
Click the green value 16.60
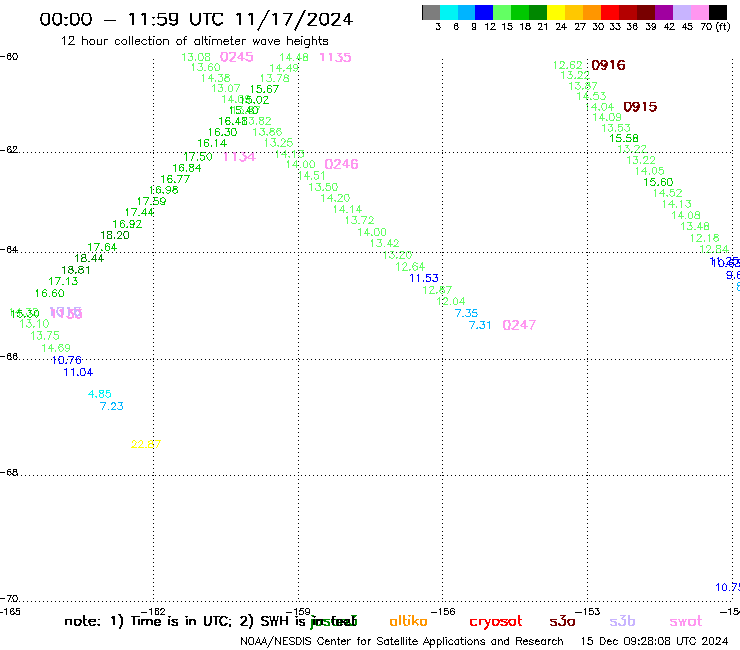point(50,294)
